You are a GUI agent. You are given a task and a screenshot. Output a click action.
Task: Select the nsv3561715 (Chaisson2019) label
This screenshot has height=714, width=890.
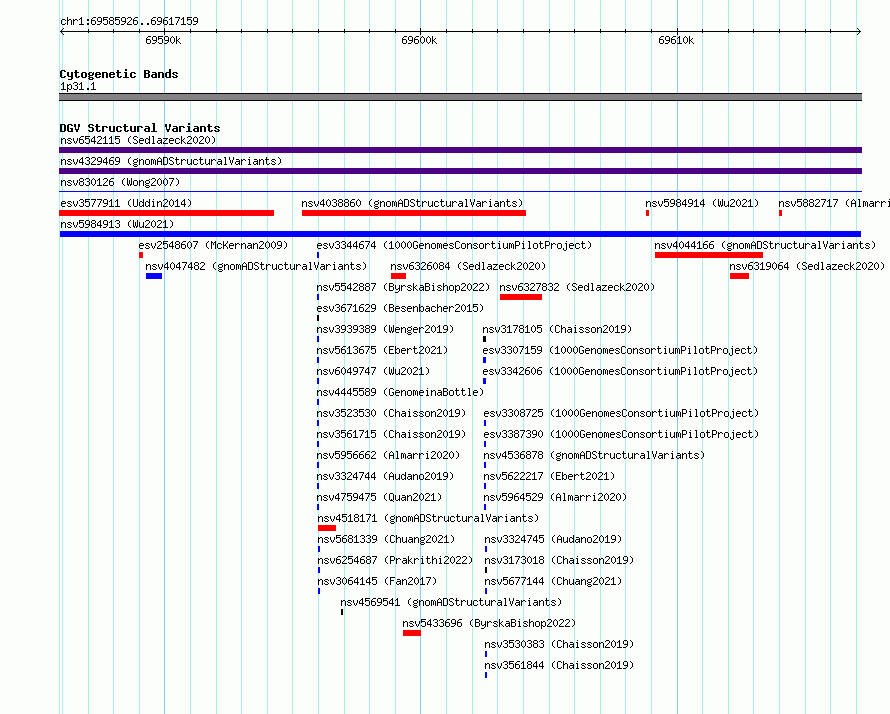click(x=391, y=434)
